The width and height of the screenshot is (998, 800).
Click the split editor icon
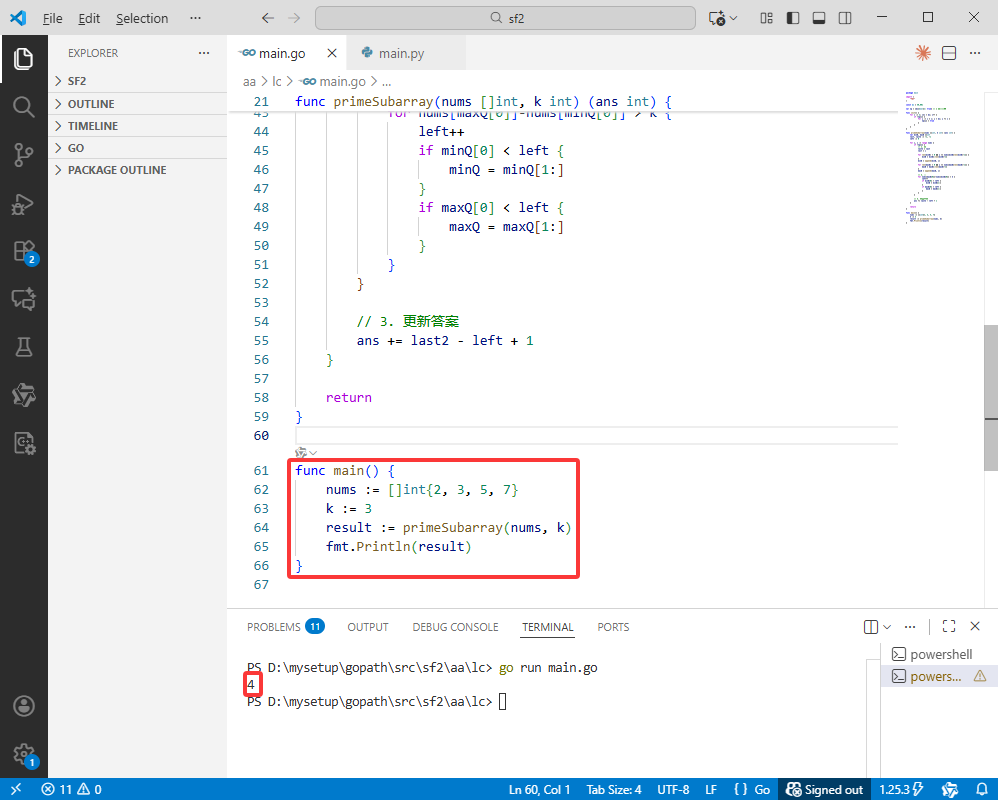pyautogui.click(x=949, y=53)
